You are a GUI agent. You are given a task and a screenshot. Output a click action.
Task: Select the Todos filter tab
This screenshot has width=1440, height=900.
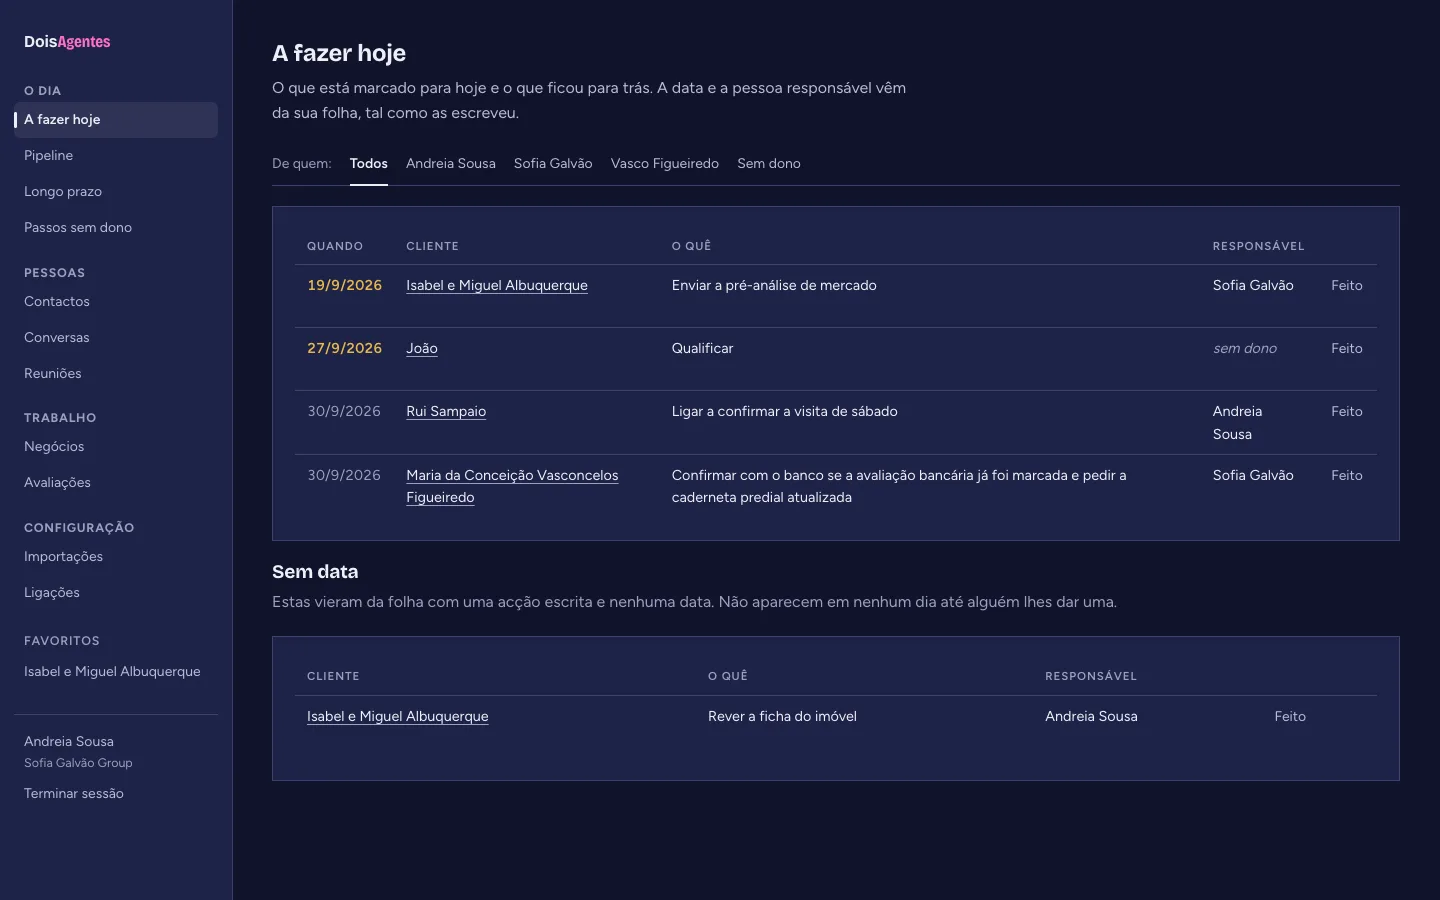pos(369,164)
